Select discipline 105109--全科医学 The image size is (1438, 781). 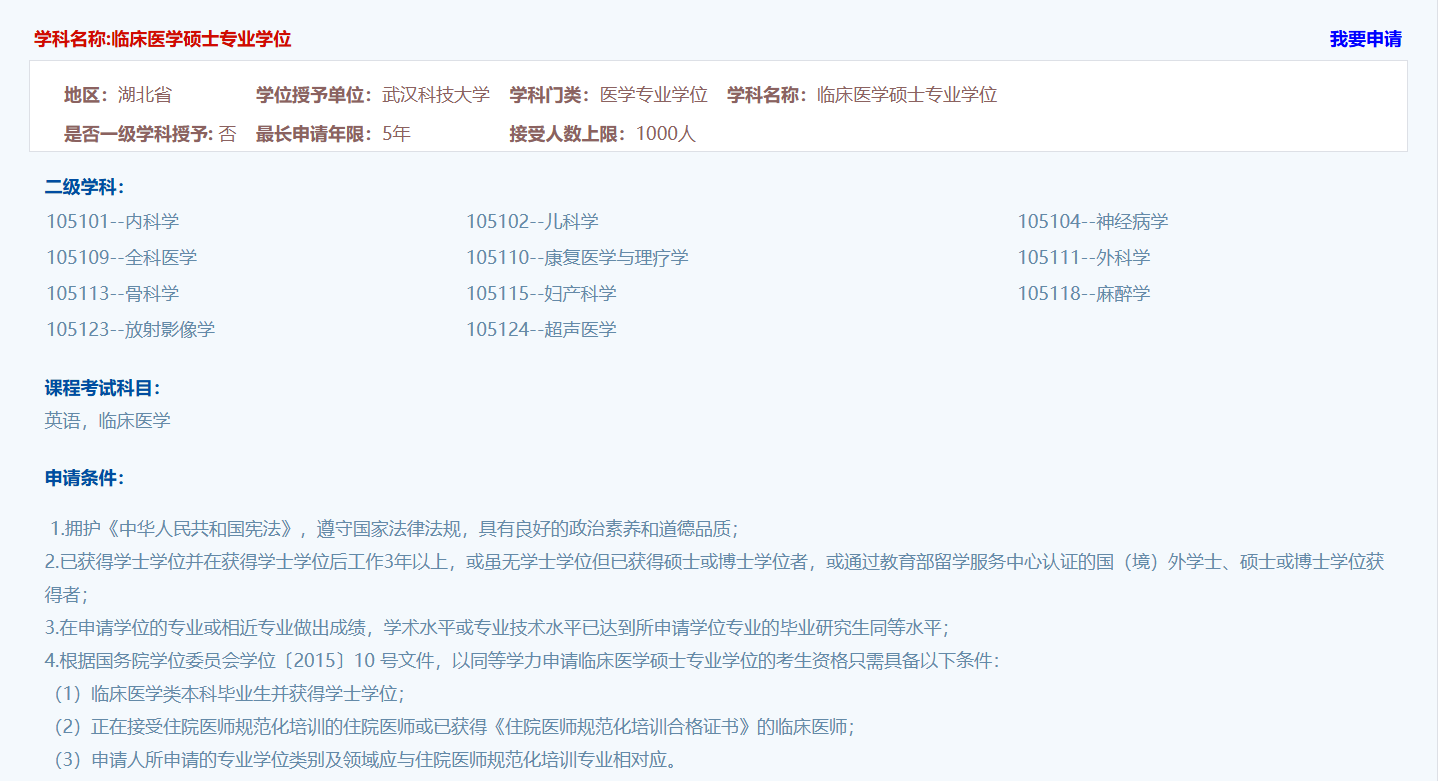pos(122,258)
